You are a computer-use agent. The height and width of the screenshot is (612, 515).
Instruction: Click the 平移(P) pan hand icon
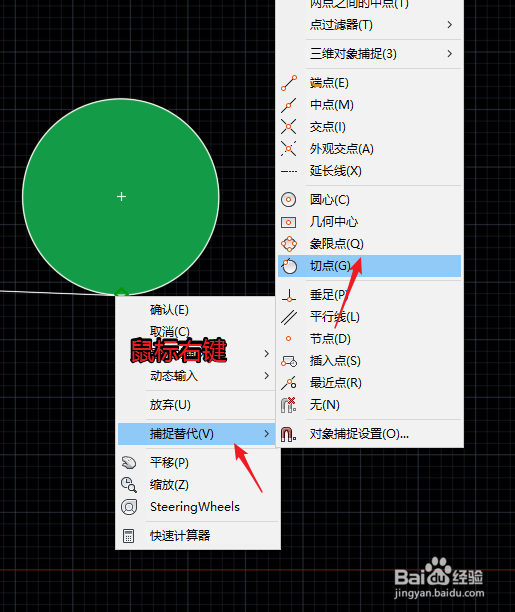tap(129, 463)
